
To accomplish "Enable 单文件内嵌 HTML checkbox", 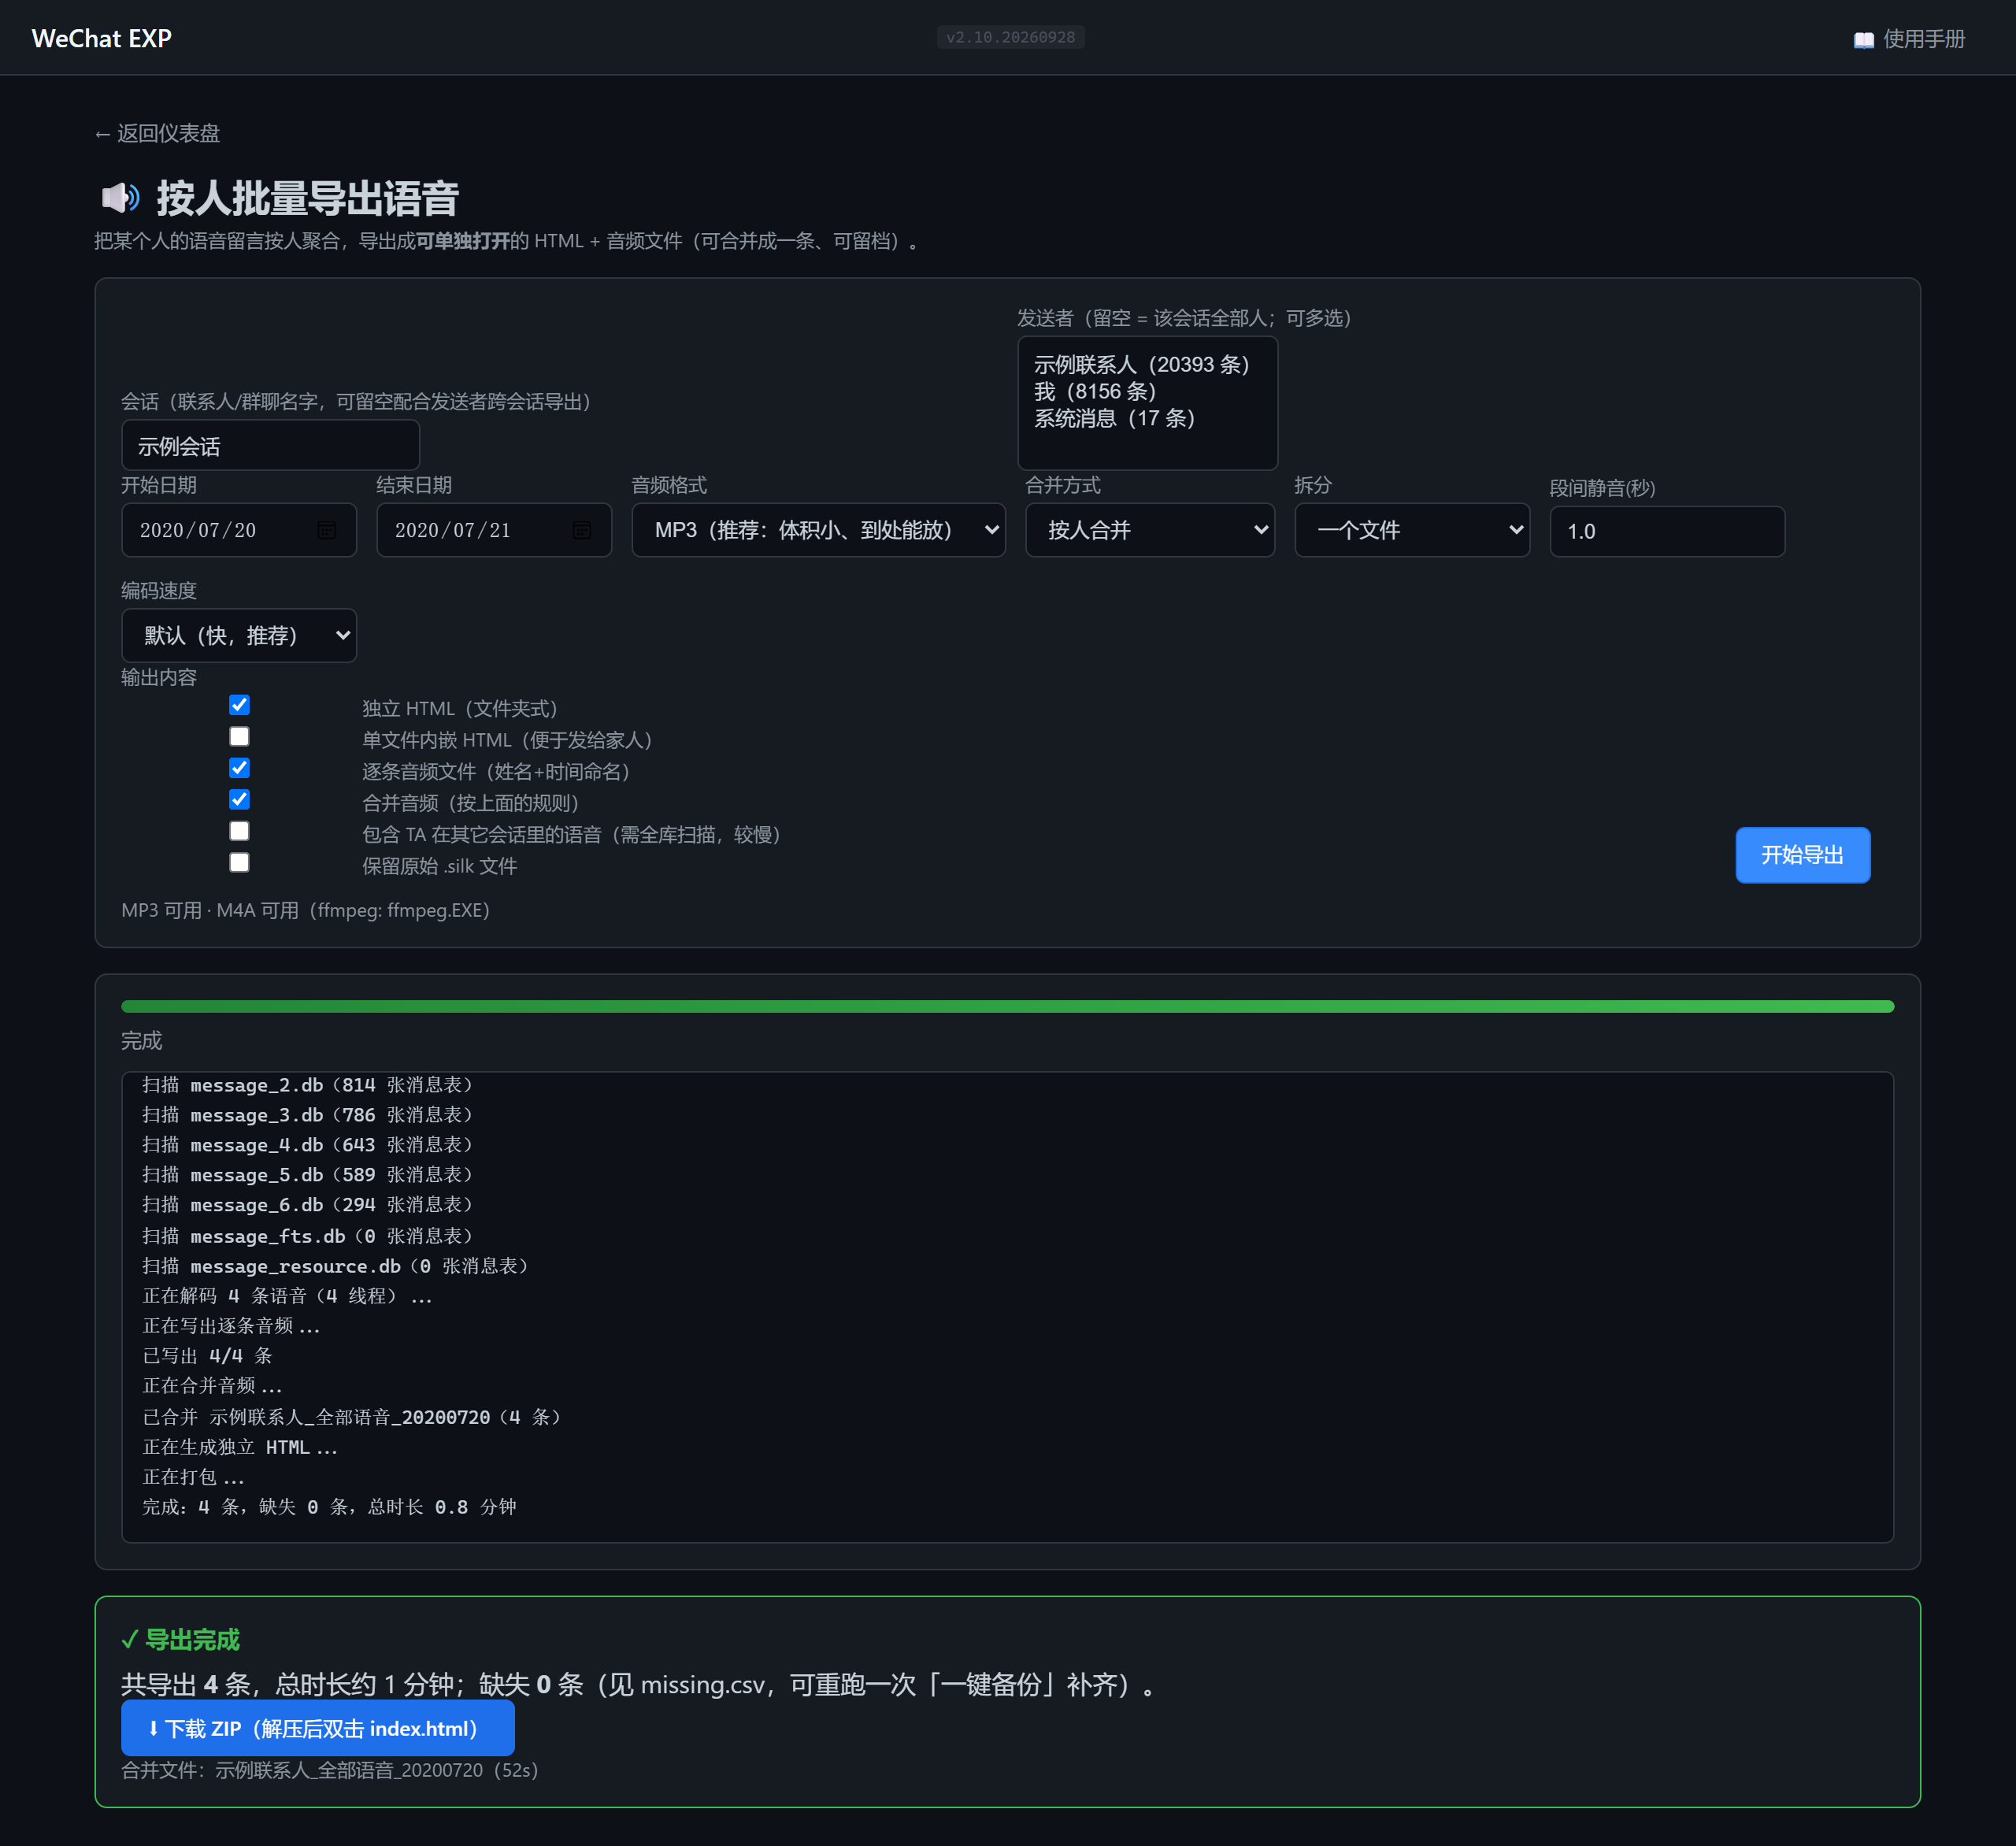I will click(x=239, y=737).
